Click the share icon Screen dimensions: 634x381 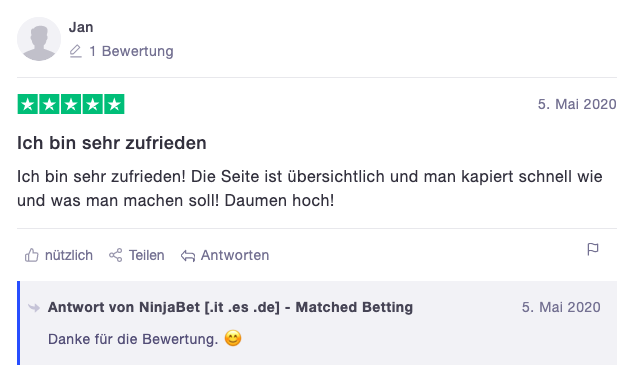coord(116,255)
